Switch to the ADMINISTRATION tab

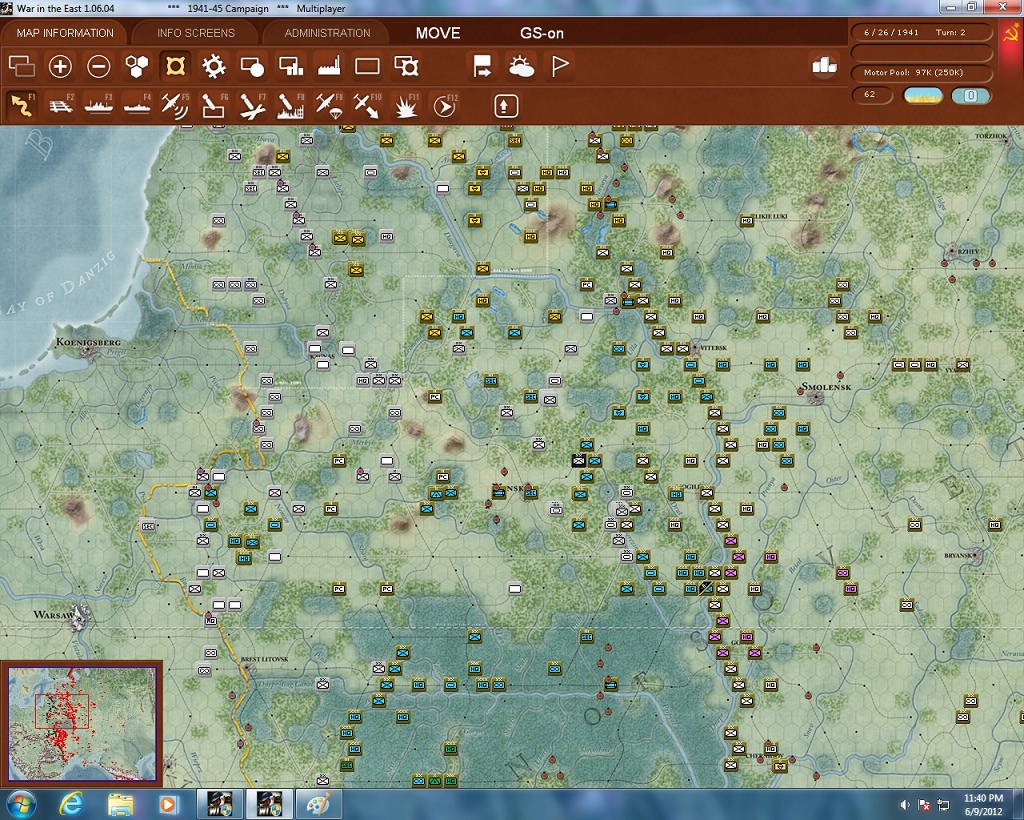327,33
